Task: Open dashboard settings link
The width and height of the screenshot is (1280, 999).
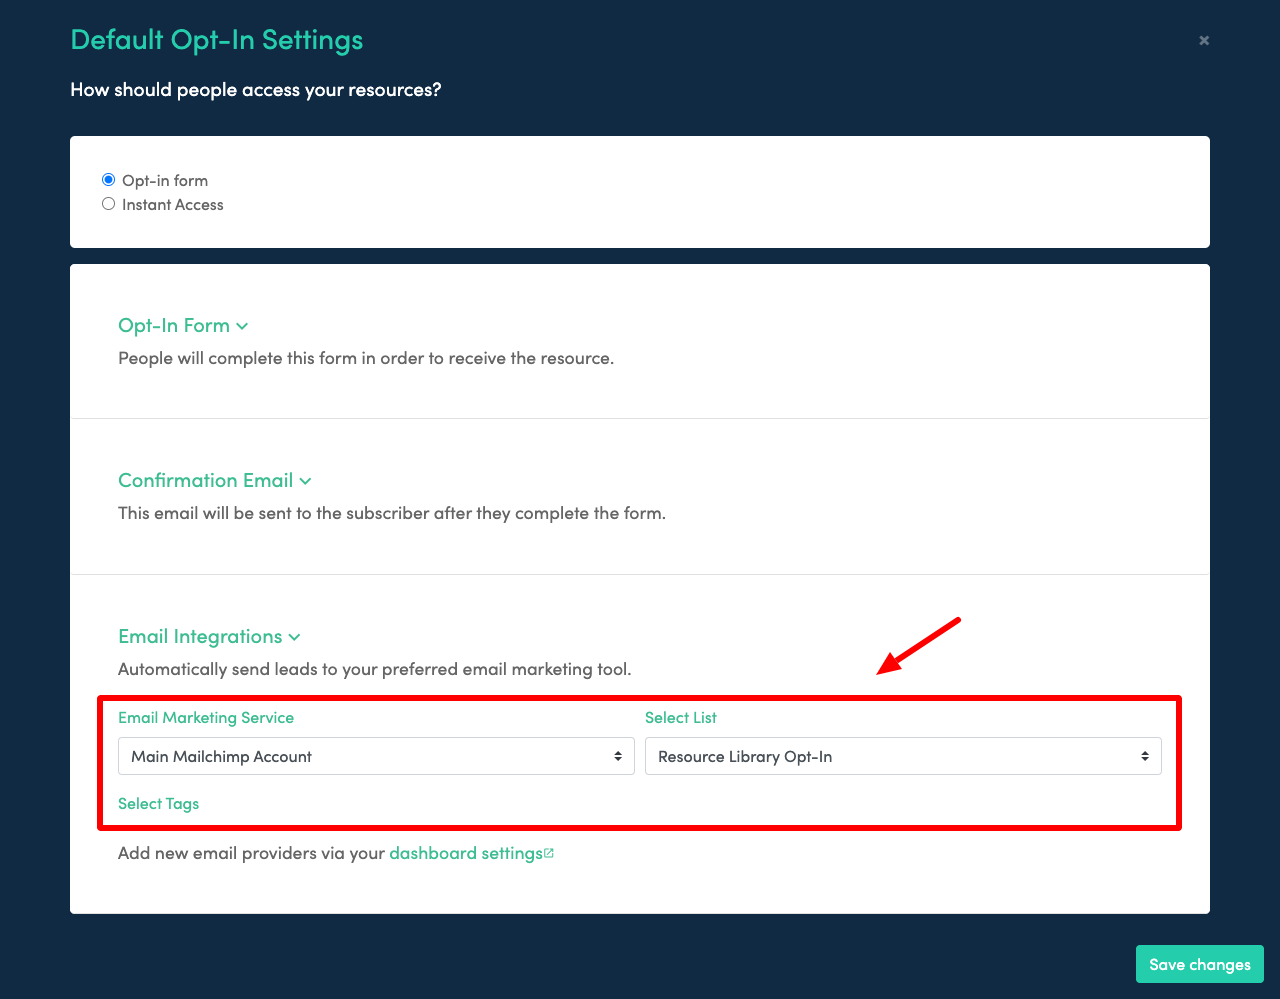Action: tap(465, 853)
